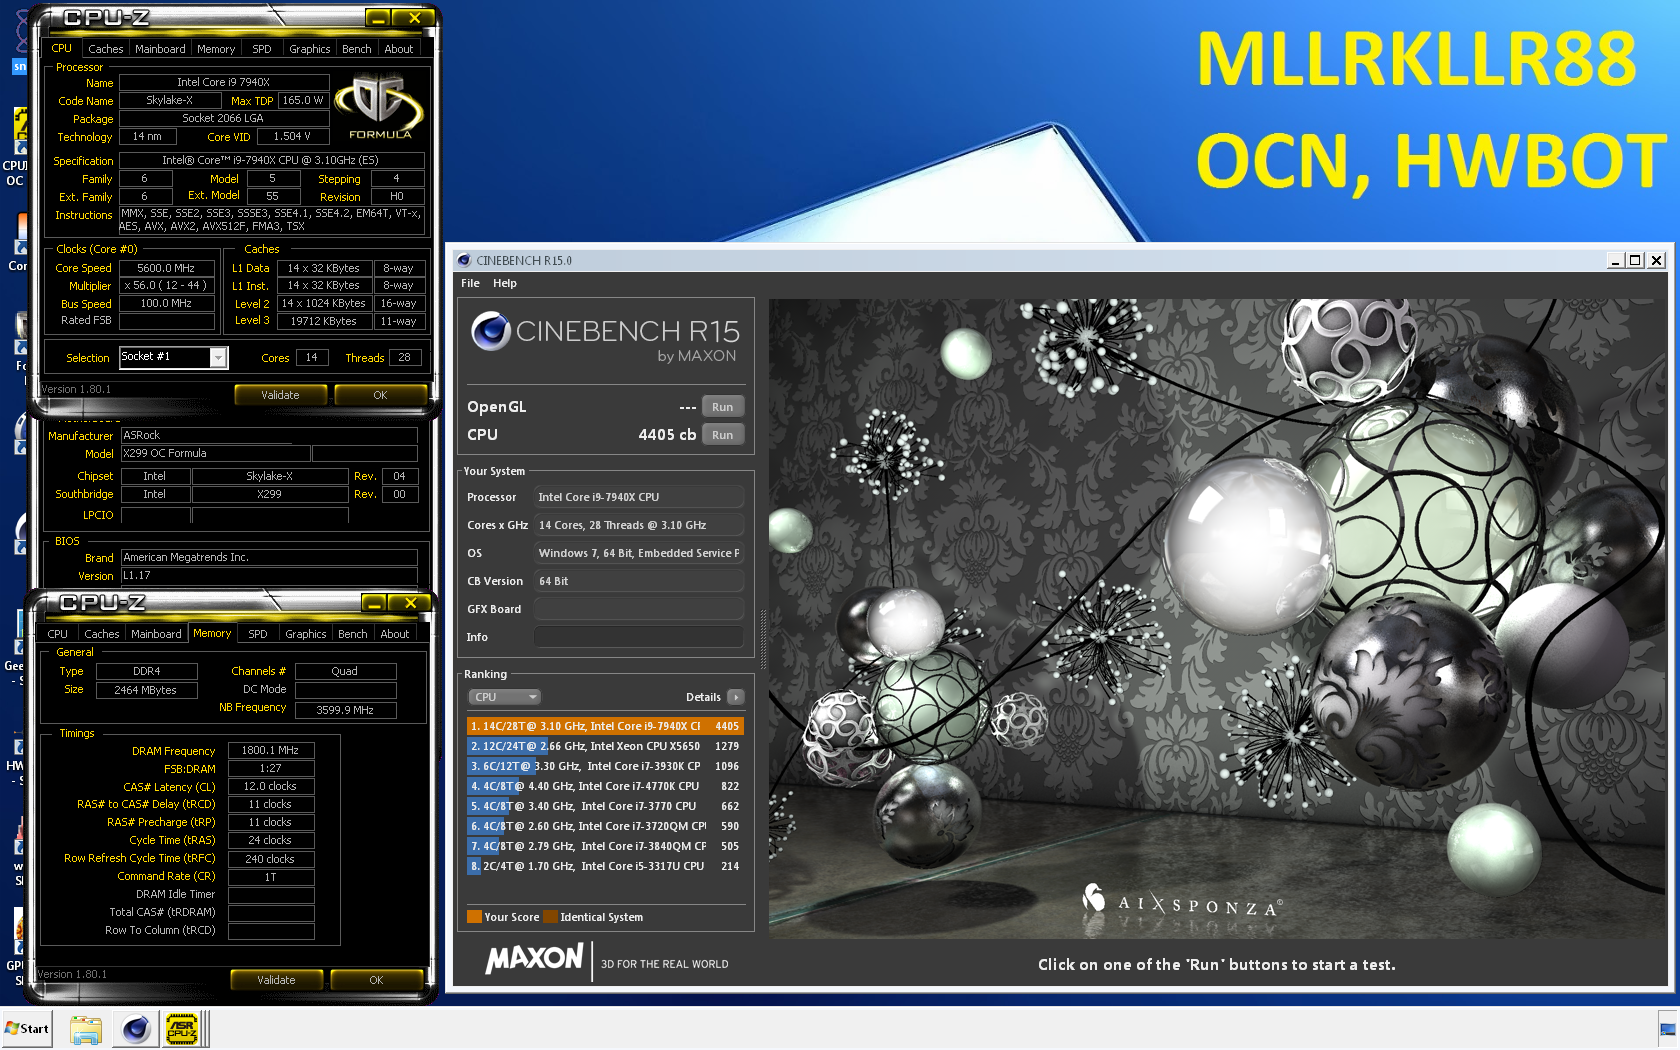
Task: Click the Cinebench title bar app icon
Action: [x=464, y=260]
